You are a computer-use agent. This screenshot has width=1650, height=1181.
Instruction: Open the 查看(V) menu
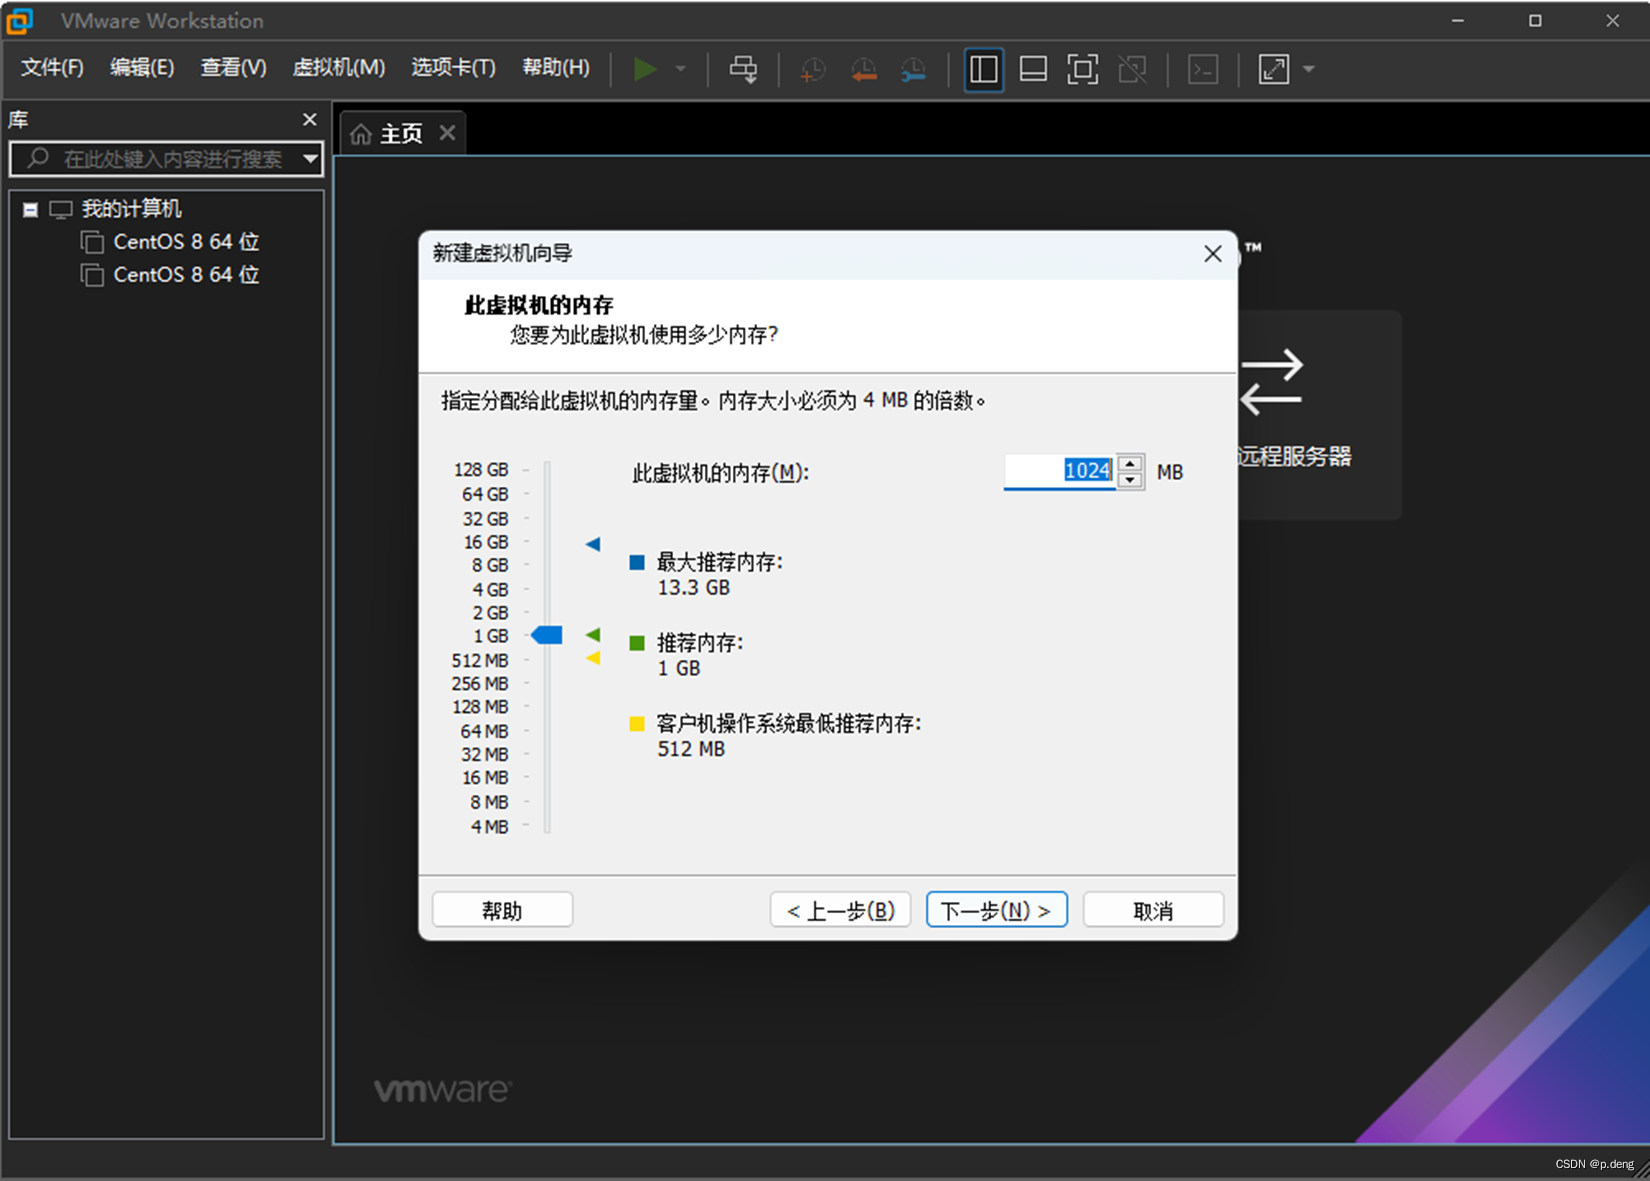(x=233, y=67)
